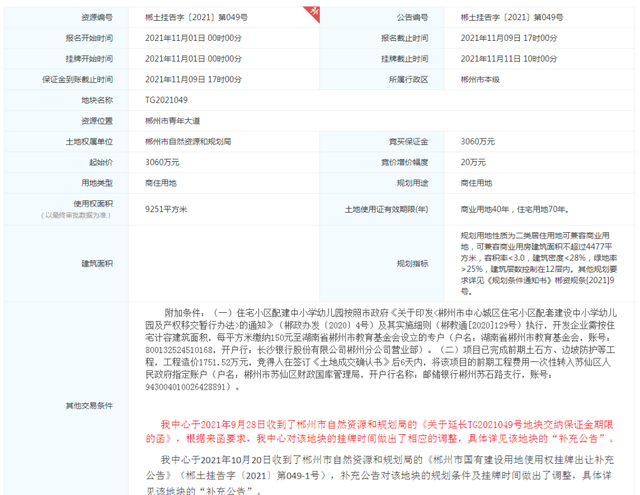The image size is (640, 495).
Task: Select area value 9251平方米
Action: point(166,210)
